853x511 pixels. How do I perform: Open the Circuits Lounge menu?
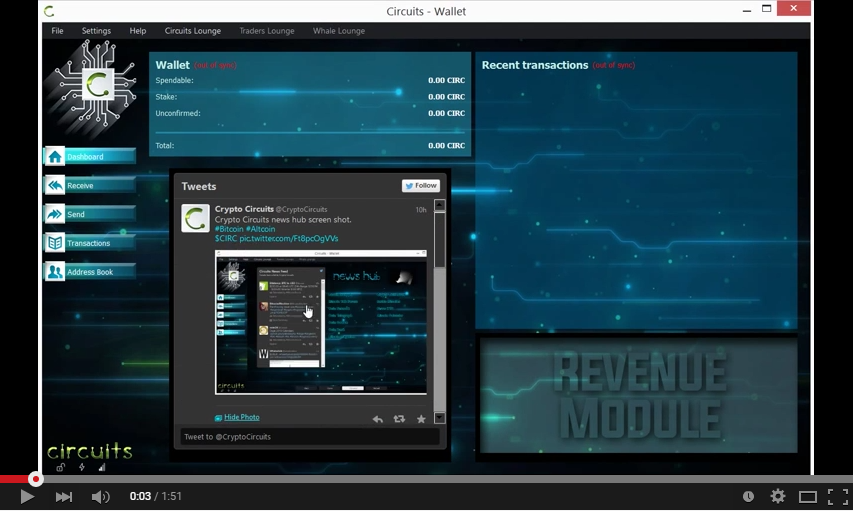[193, 31]
